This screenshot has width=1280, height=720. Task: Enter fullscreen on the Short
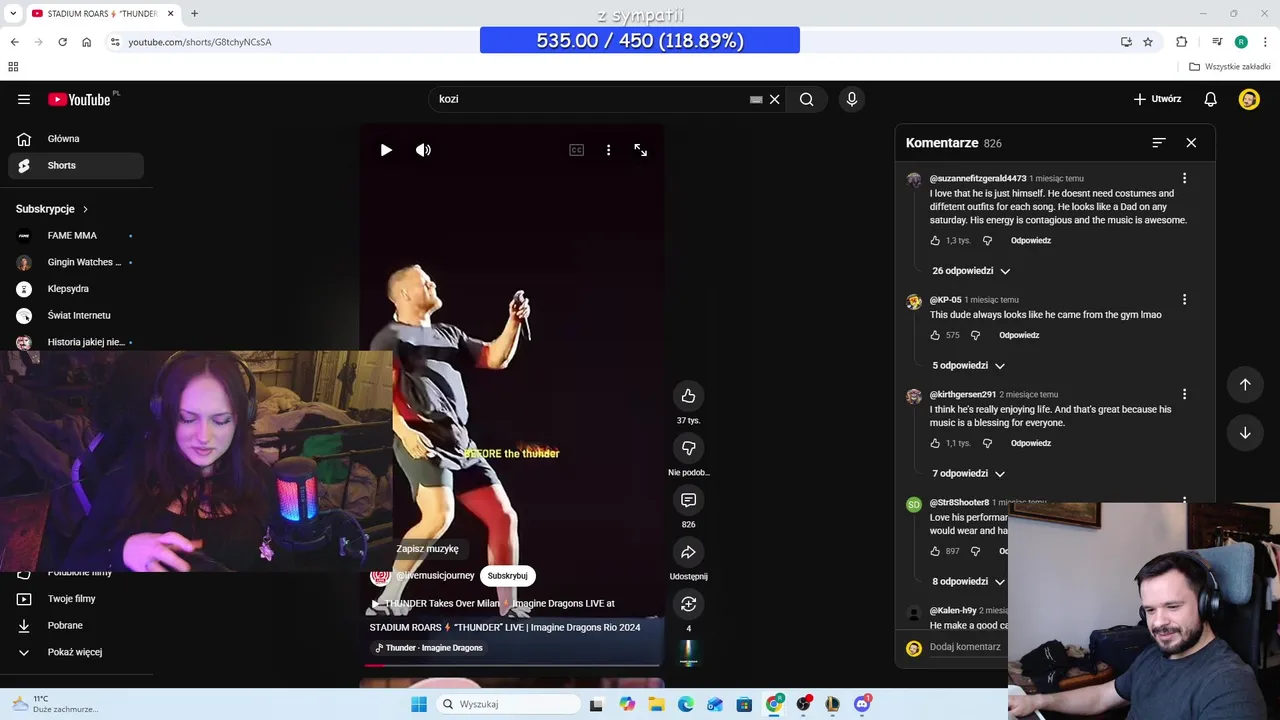[x=641, y=150]
